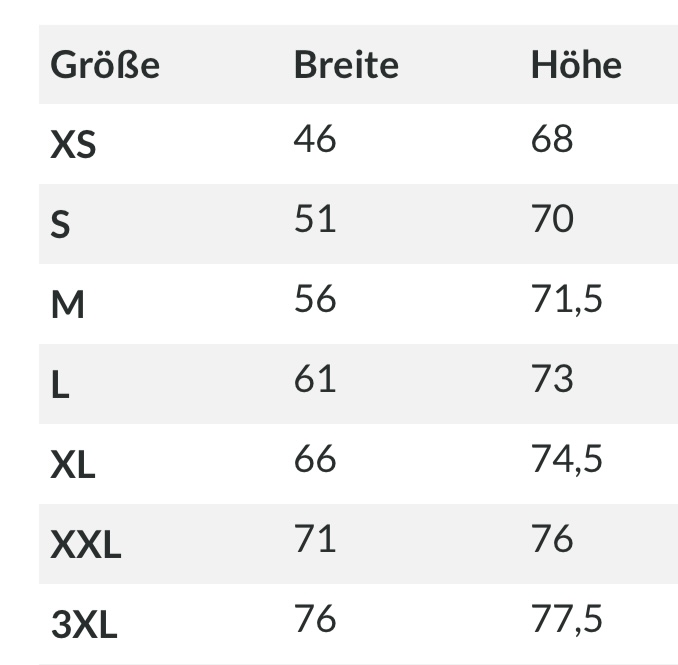Select the L size row label
Screen dimensions: 678x665
[60, 386]
